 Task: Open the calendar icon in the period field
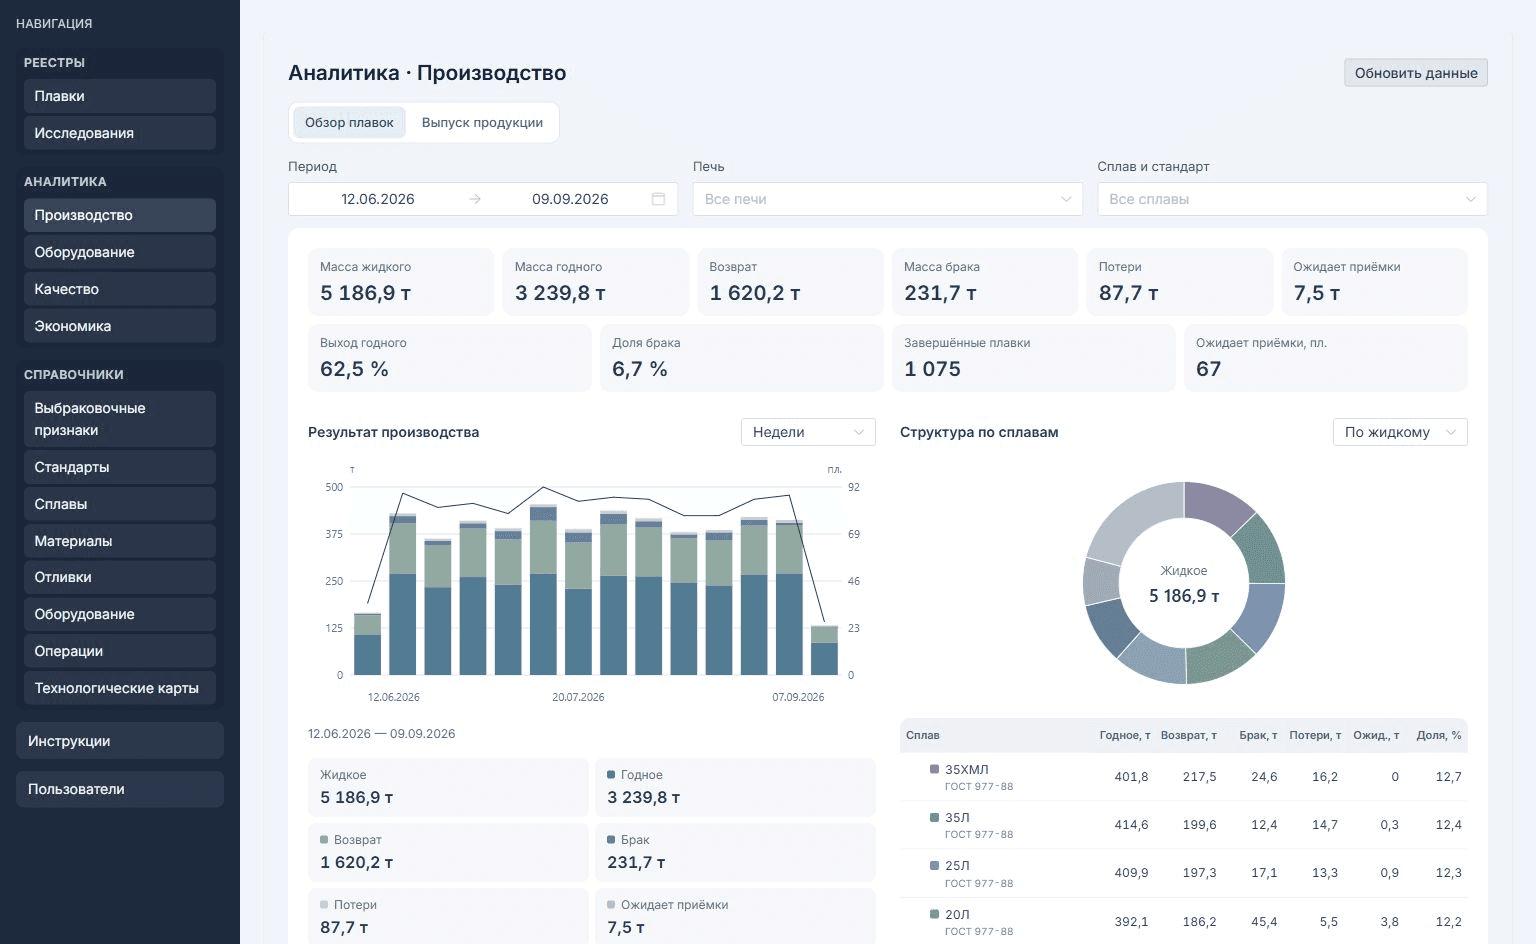point(658,199)
